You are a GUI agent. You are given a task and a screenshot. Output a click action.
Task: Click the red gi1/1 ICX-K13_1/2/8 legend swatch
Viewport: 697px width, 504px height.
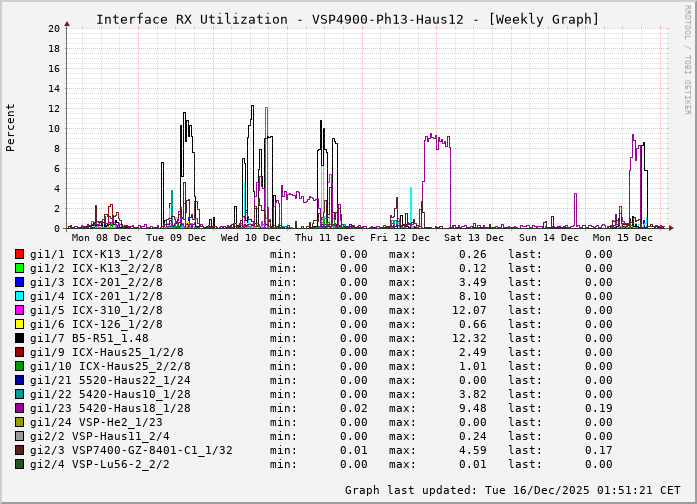(20, 255)
